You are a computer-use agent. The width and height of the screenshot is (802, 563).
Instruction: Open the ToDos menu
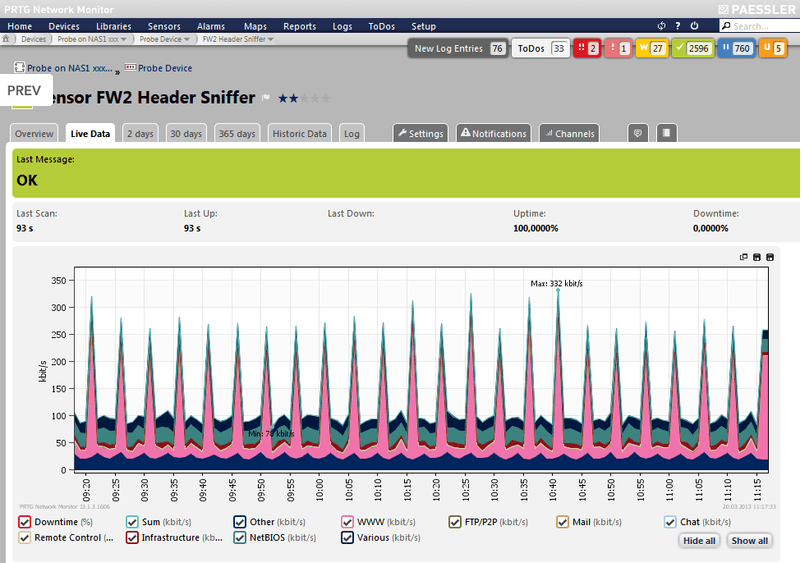[382, 26]
